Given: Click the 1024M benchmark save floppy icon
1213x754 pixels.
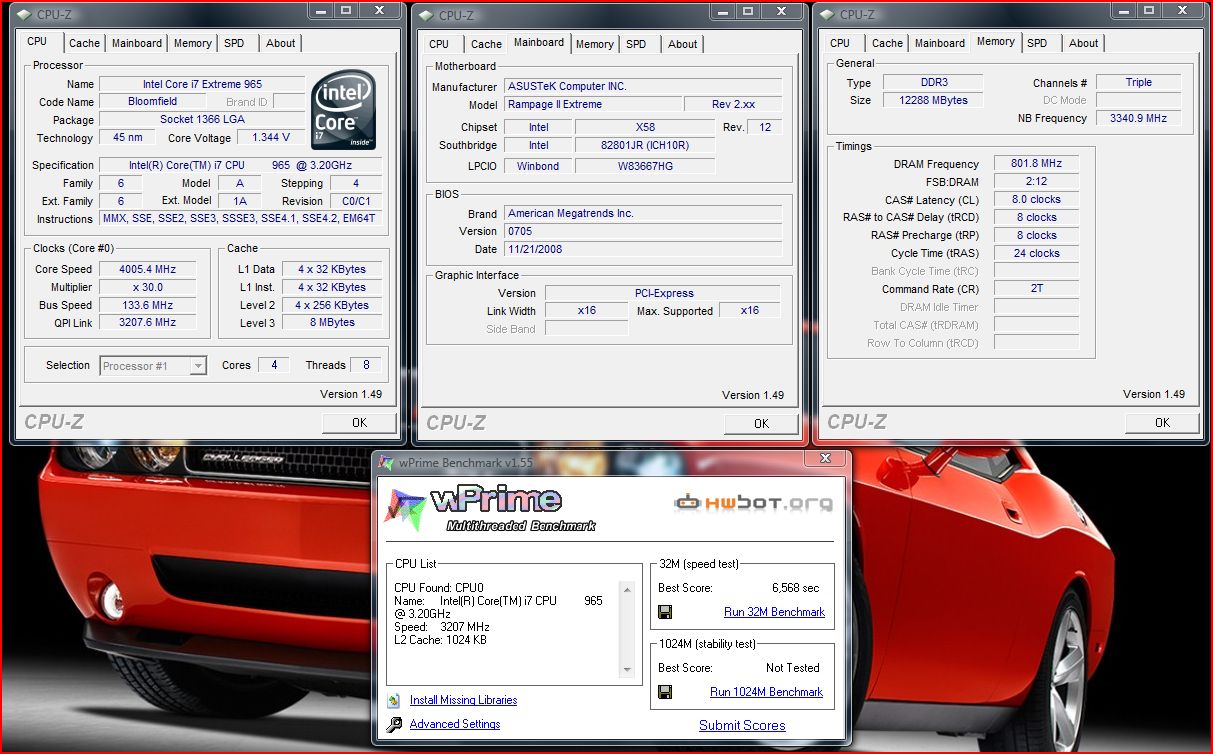Looking at the screenshot, I should 664,692.
